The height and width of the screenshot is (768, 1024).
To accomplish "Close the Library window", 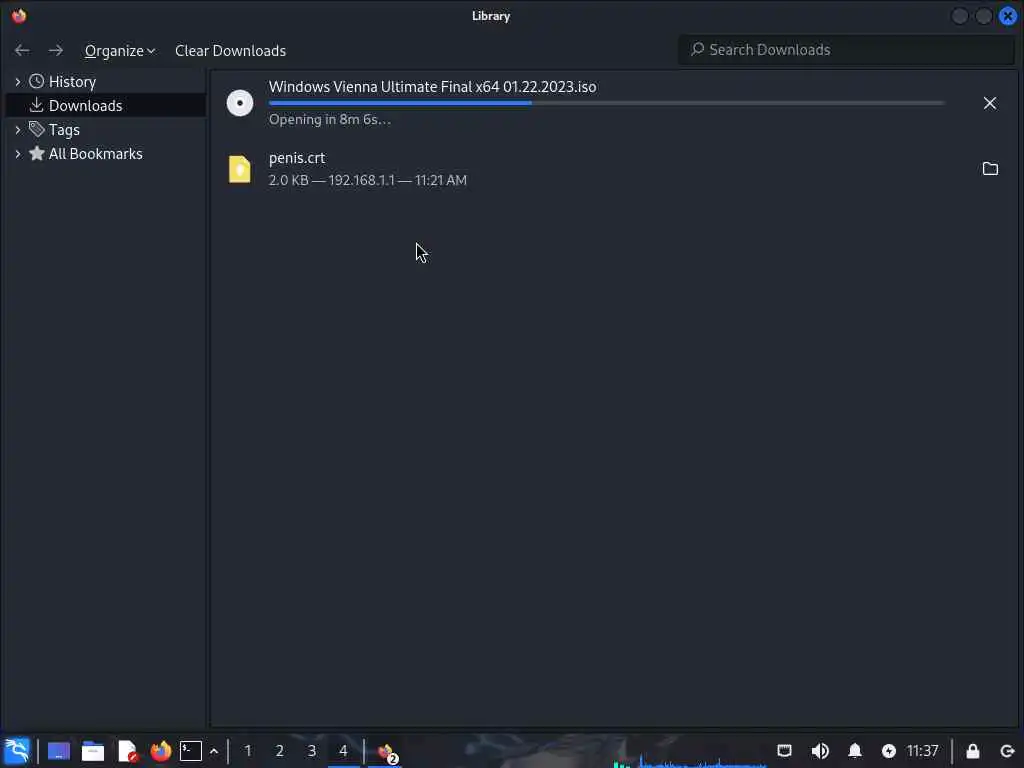I will pos(1008,16).
